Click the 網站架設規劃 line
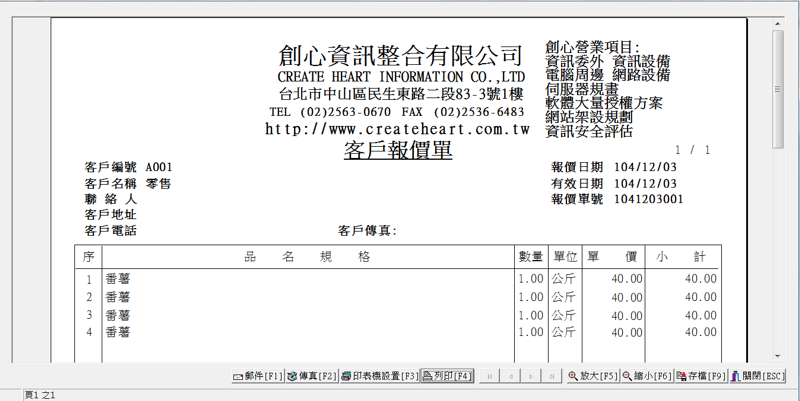 589,117
